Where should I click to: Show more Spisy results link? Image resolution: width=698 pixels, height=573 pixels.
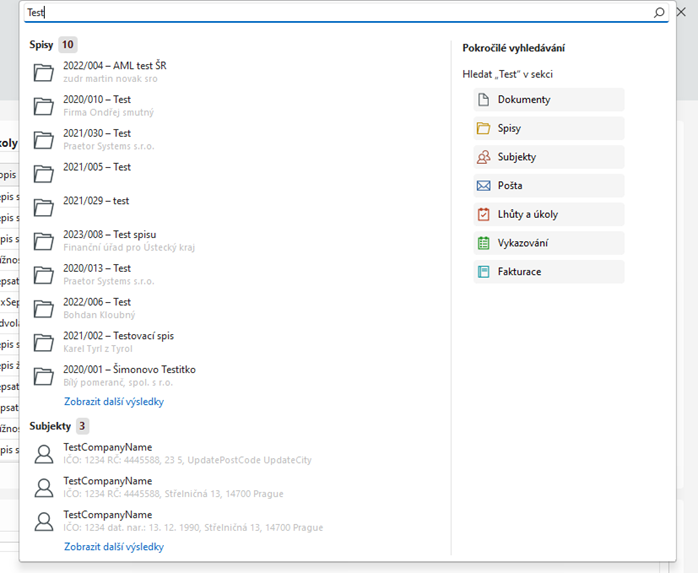point(113,402)
